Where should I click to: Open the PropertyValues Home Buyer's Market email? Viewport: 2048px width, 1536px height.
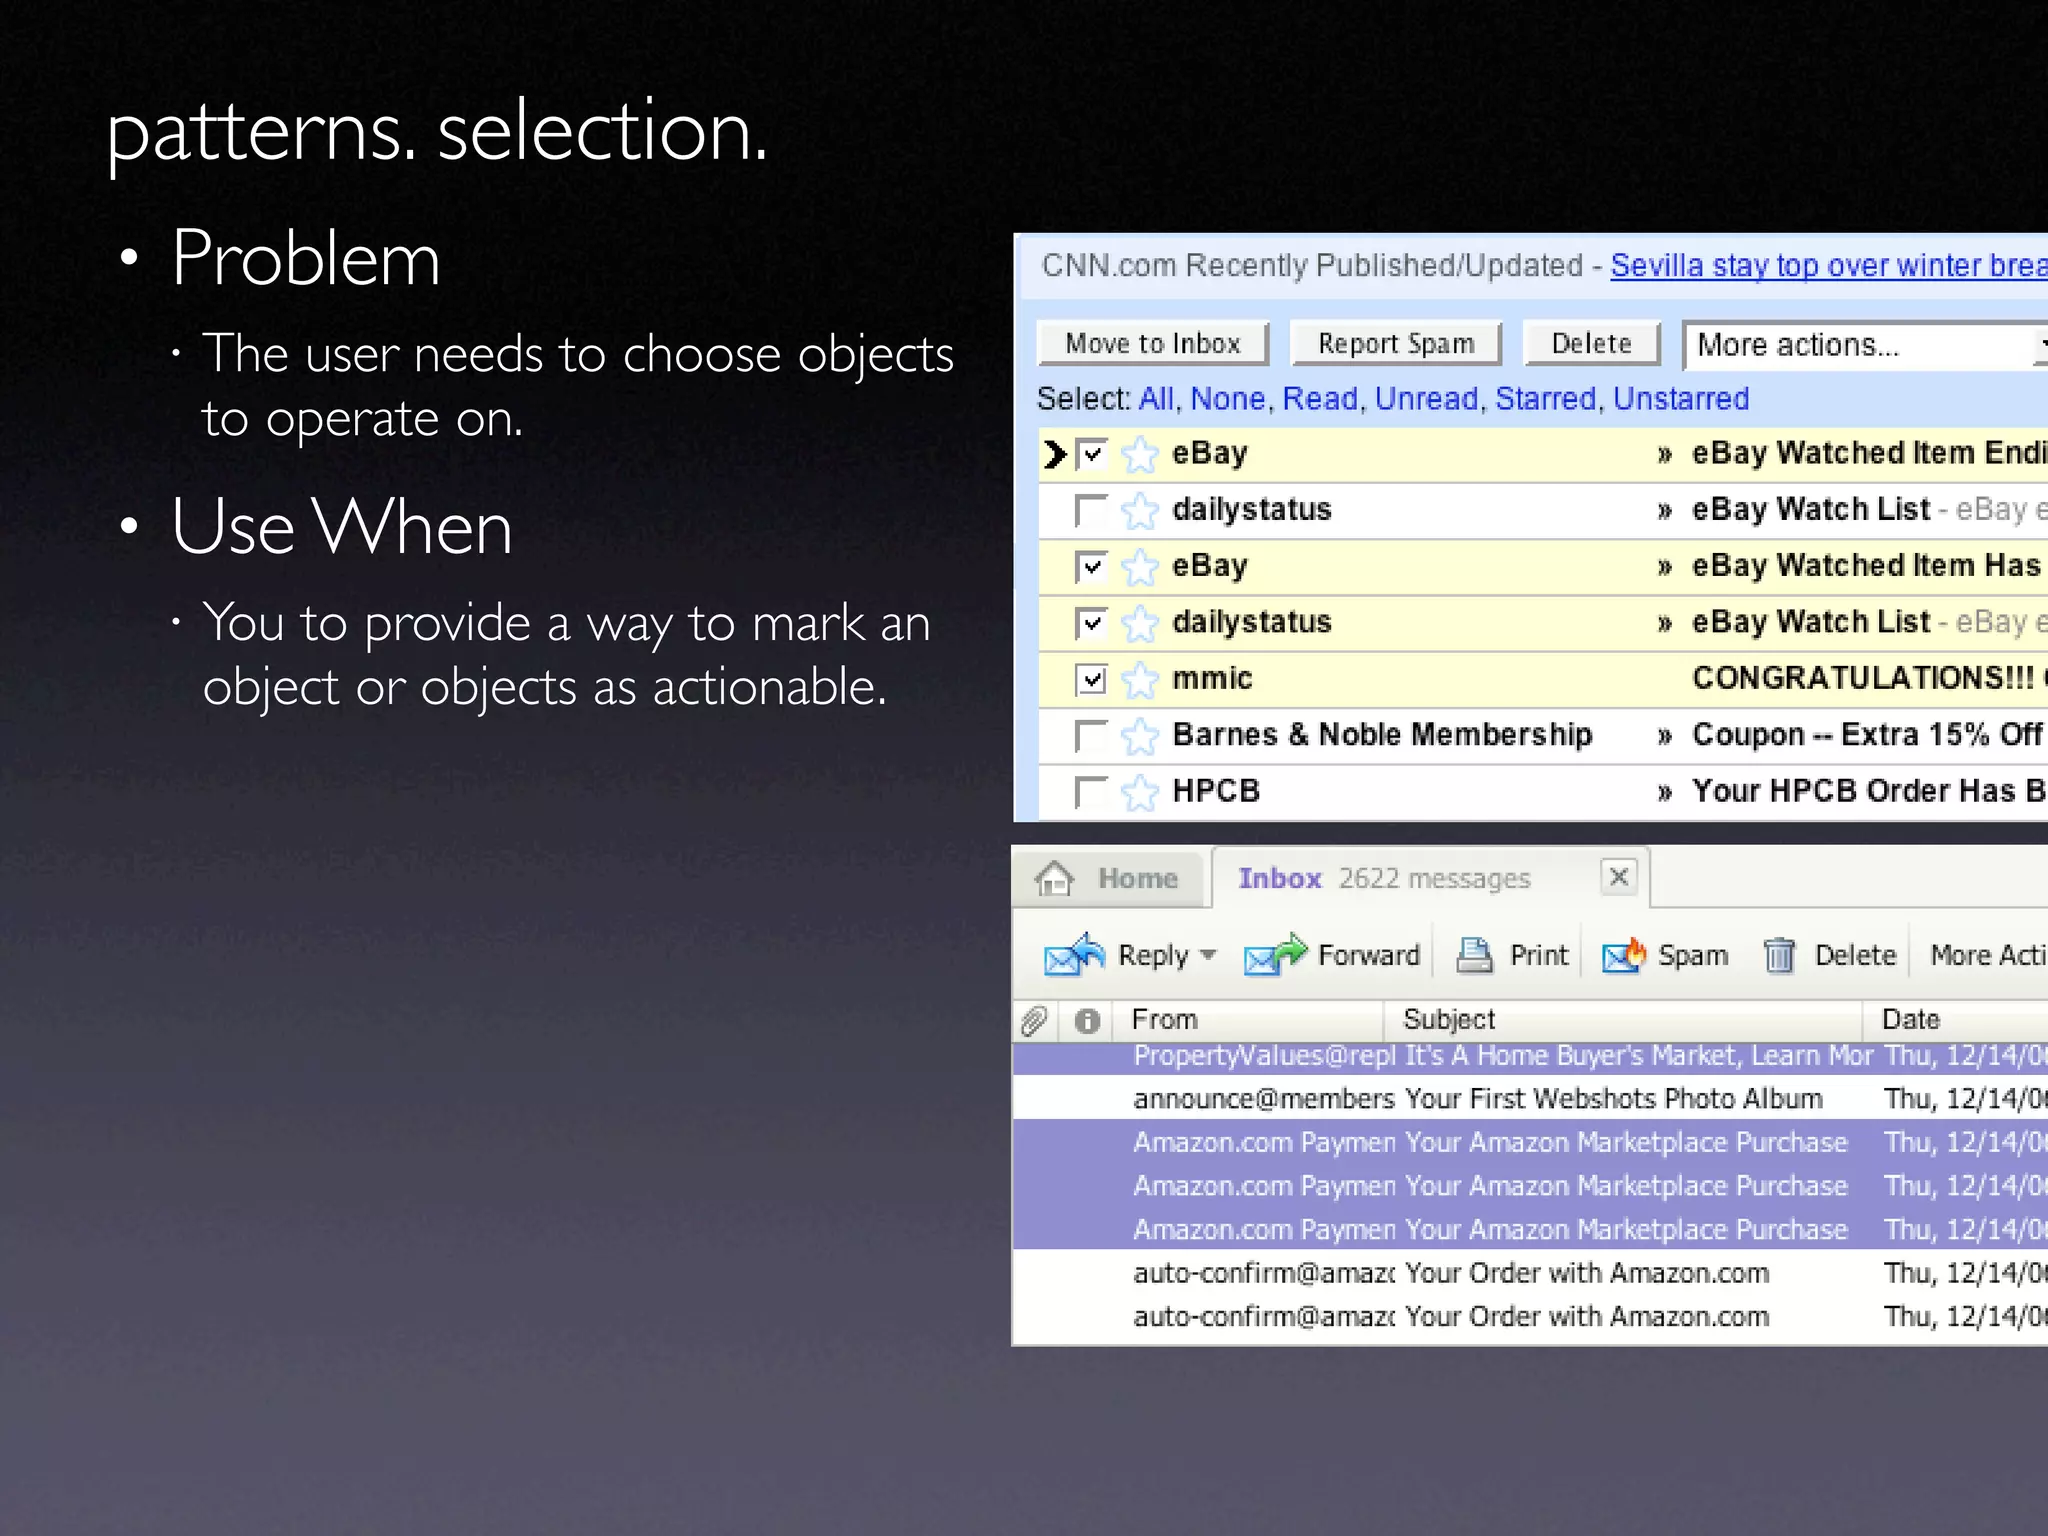point(1530,1056)
